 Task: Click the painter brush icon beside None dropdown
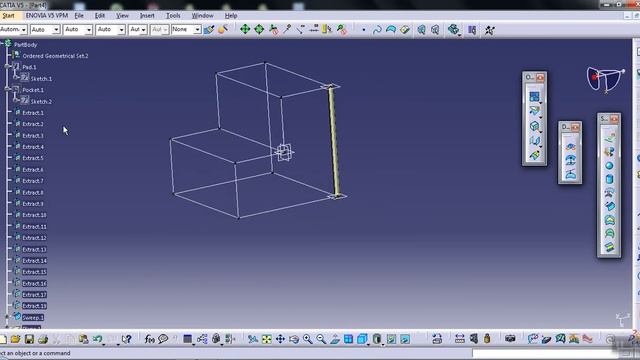tap(209, 29)
